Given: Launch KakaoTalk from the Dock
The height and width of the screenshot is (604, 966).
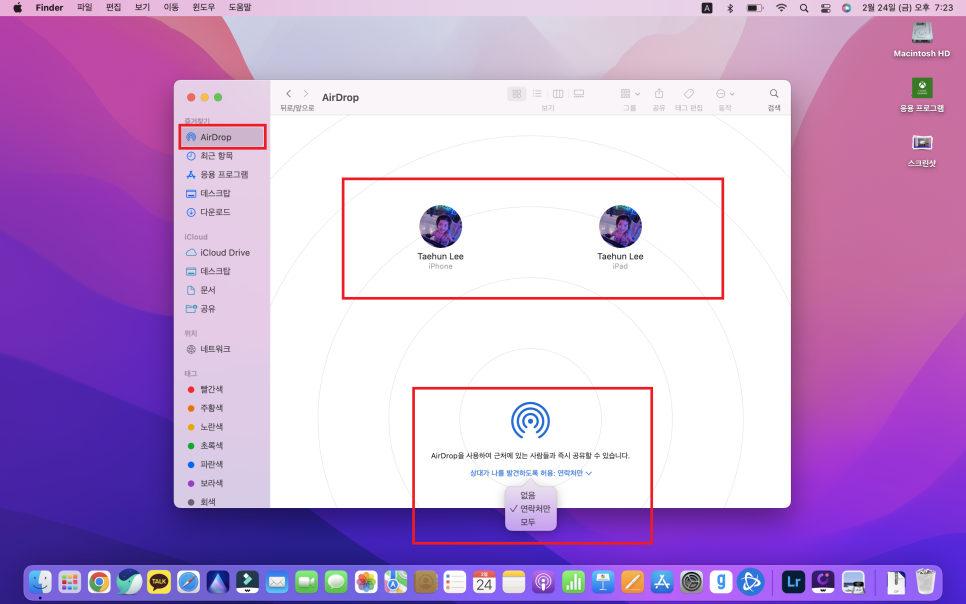Looking at the screenshot, I should [x=159, y=581].
